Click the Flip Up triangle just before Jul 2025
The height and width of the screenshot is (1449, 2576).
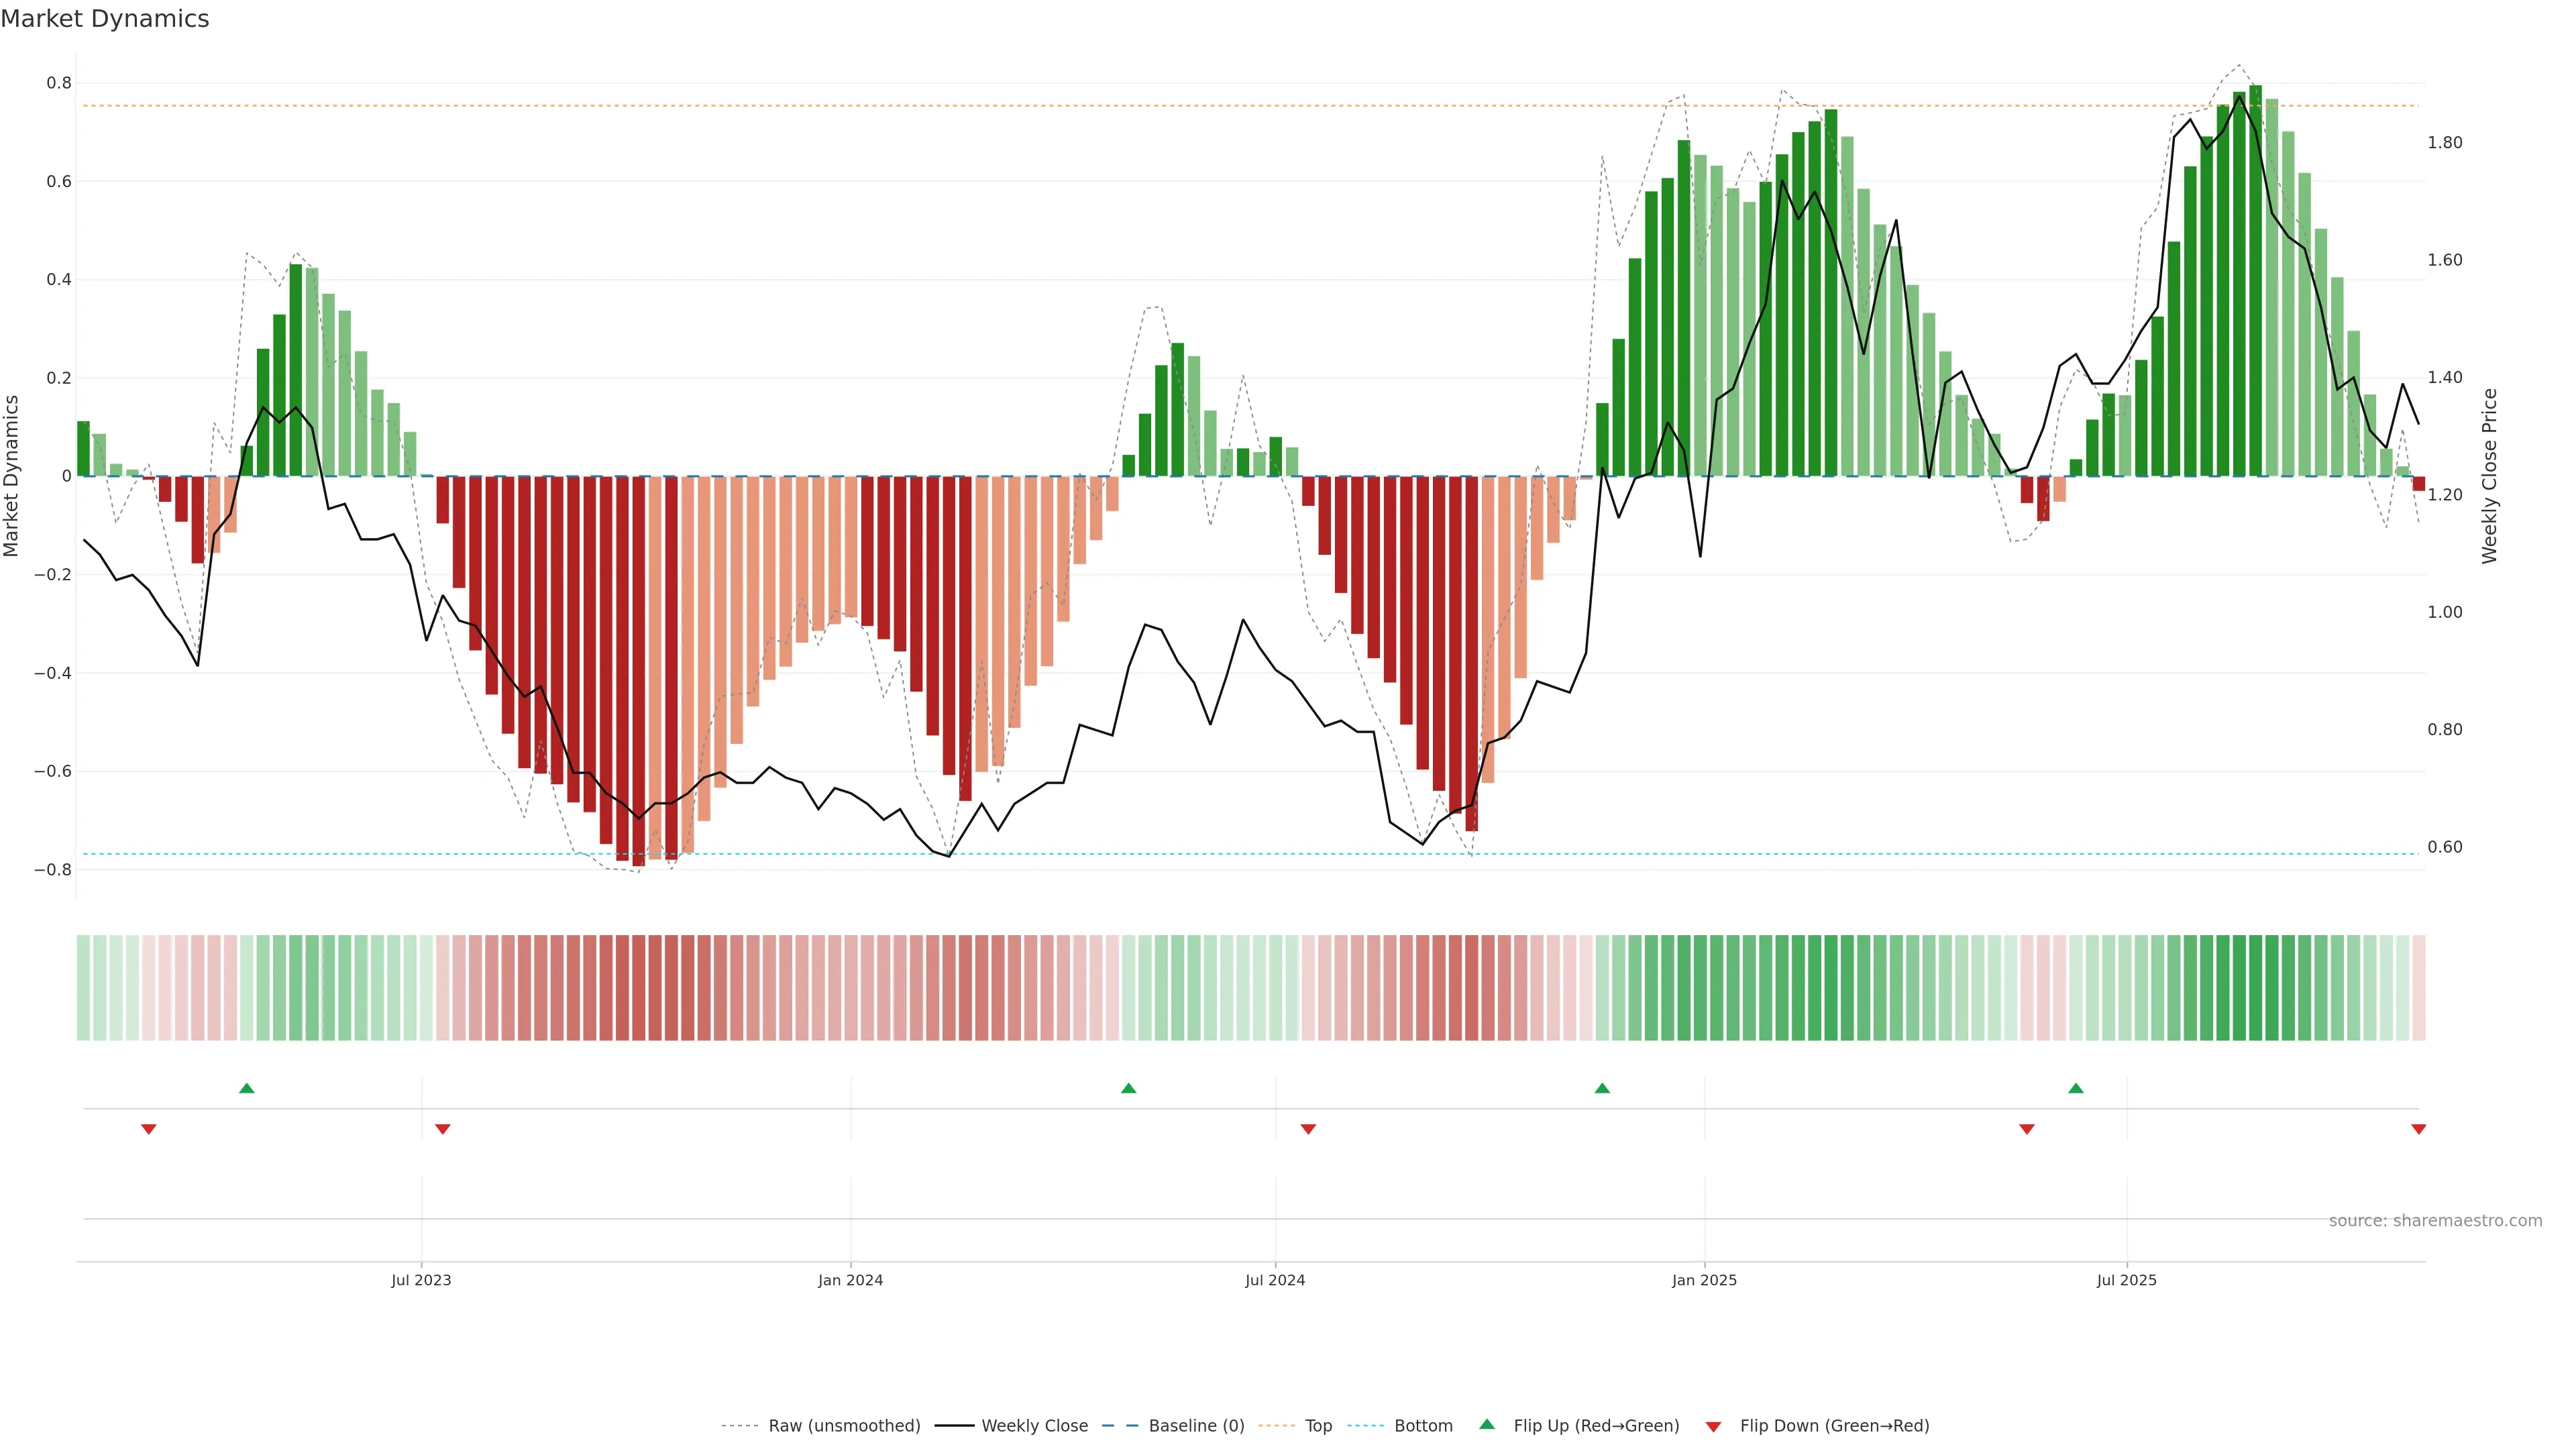[x=2076, y=1088]
